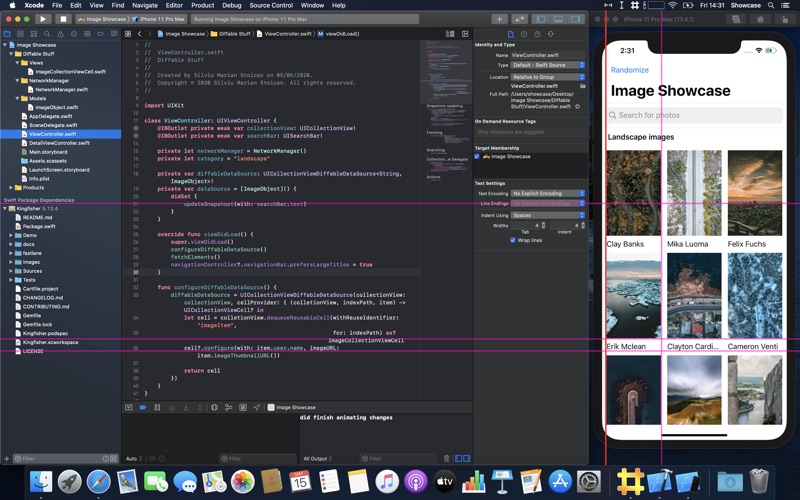This screenshot has width=800, height=500.
Task: Open the Type dropdown Default - Swift Source
Action: pos(547,65)
